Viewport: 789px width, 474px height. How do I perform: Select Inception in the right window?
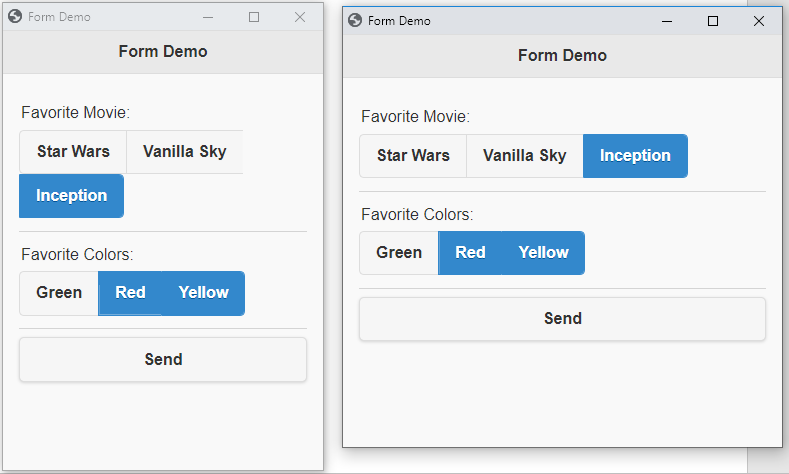coord(635,156)
